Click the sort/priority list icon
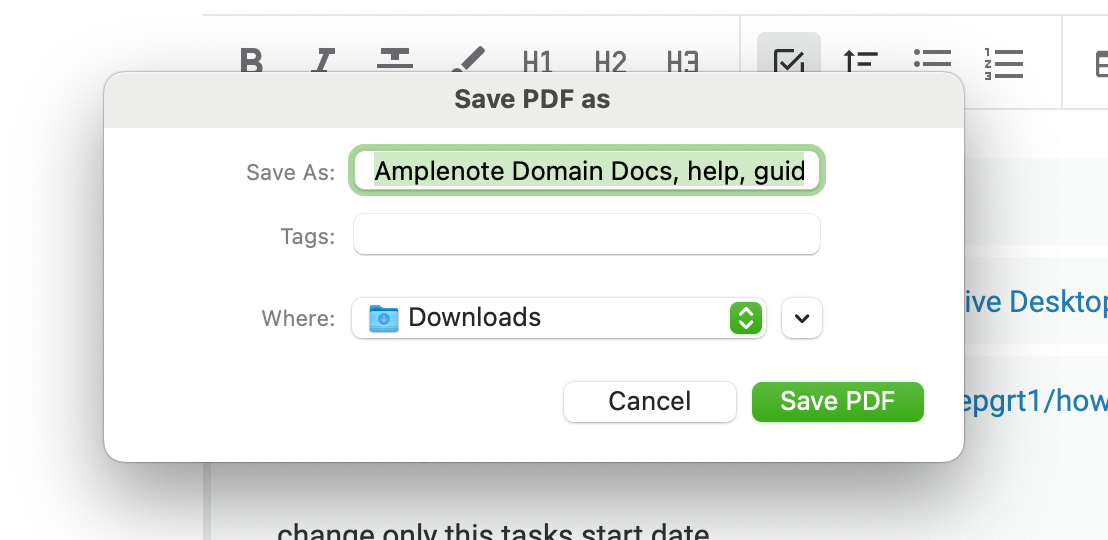1108x540 pixels. click(860, 61)
